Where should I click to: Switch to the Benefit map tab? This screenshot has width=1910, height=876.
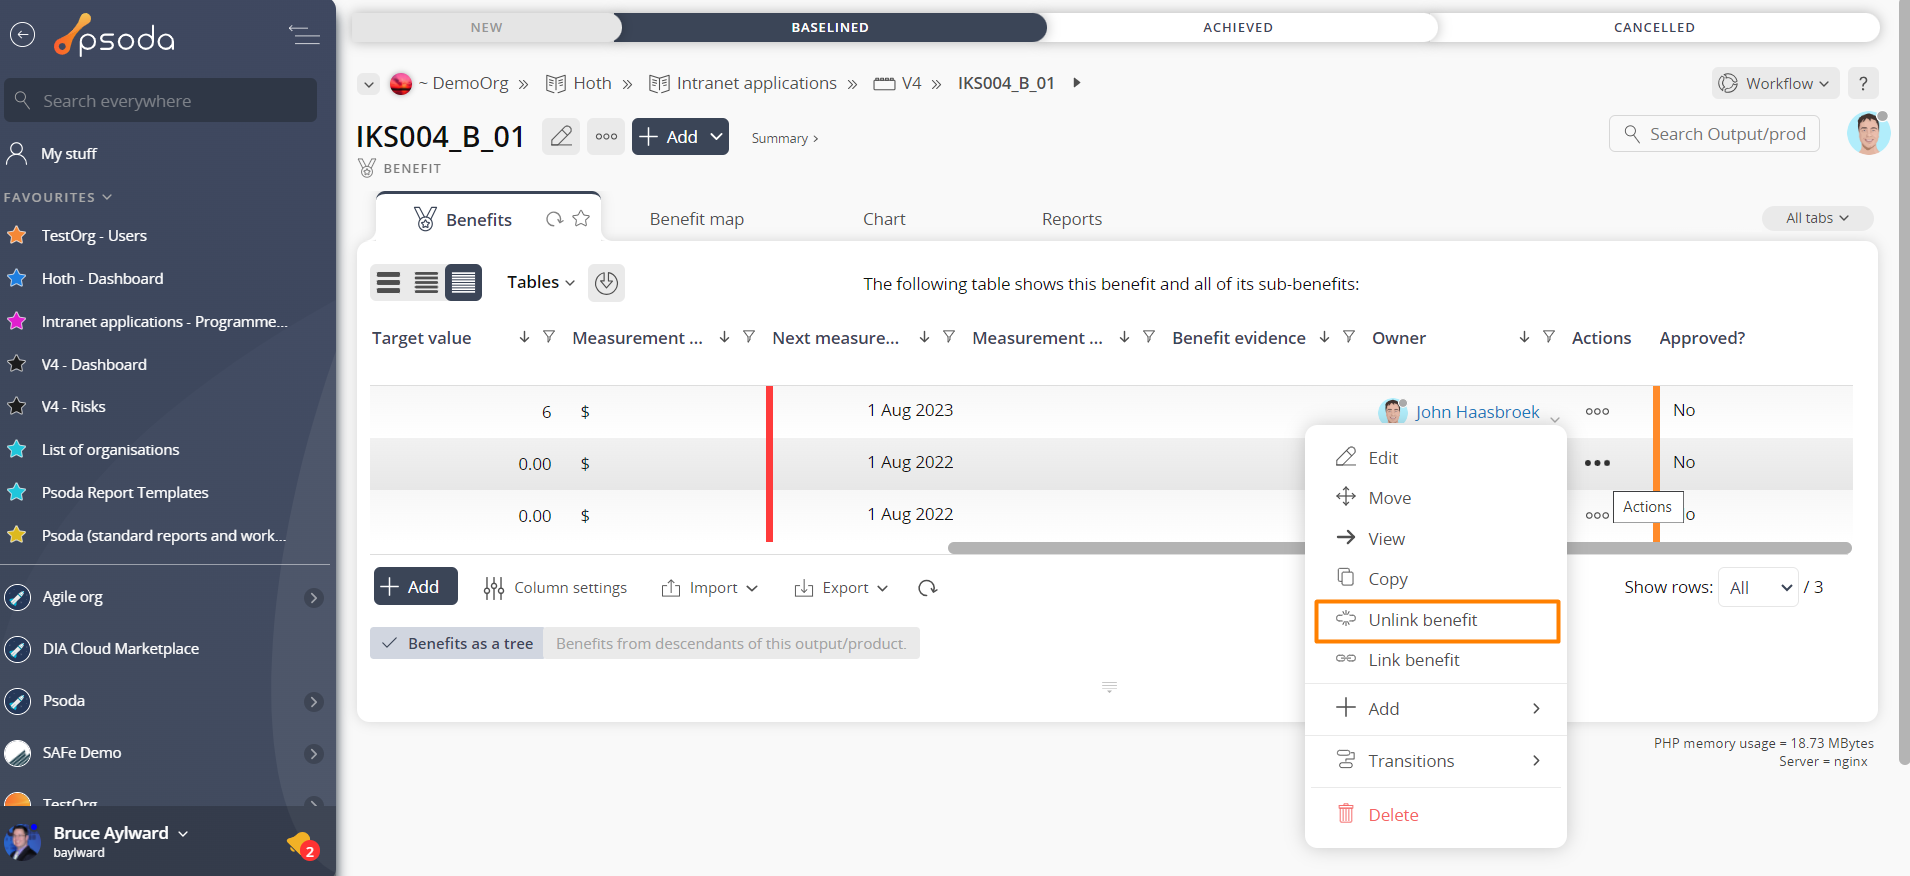pyautogui.click(x=696, y=219)
